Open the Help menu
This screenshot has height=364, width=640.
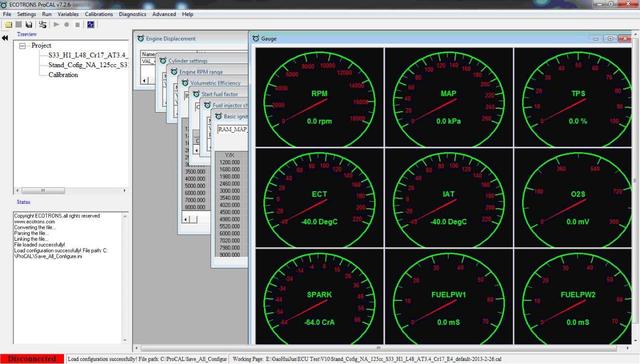[187, 14]
